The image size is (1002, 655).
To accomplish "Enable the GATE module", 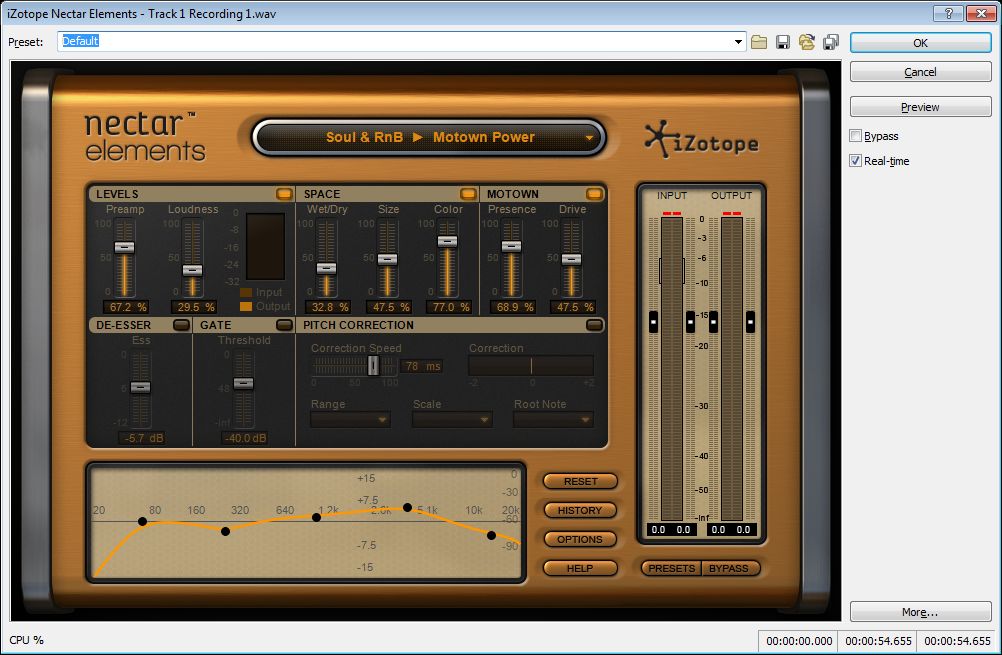I will click(284, 325).
